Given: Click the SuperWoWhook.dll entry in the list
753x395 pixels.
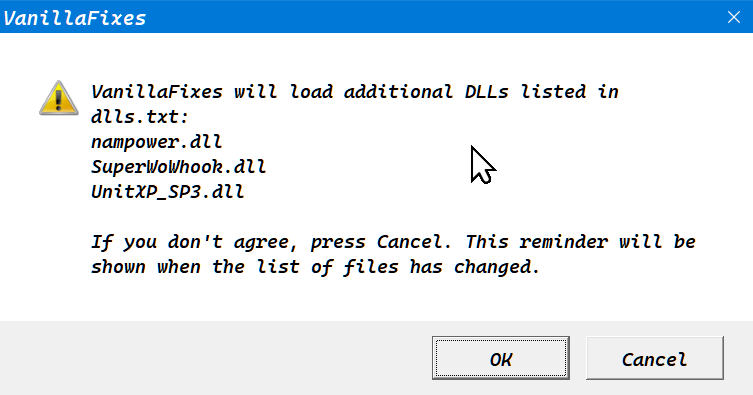Looking at the screenshot, I should (x=178, y=167).
